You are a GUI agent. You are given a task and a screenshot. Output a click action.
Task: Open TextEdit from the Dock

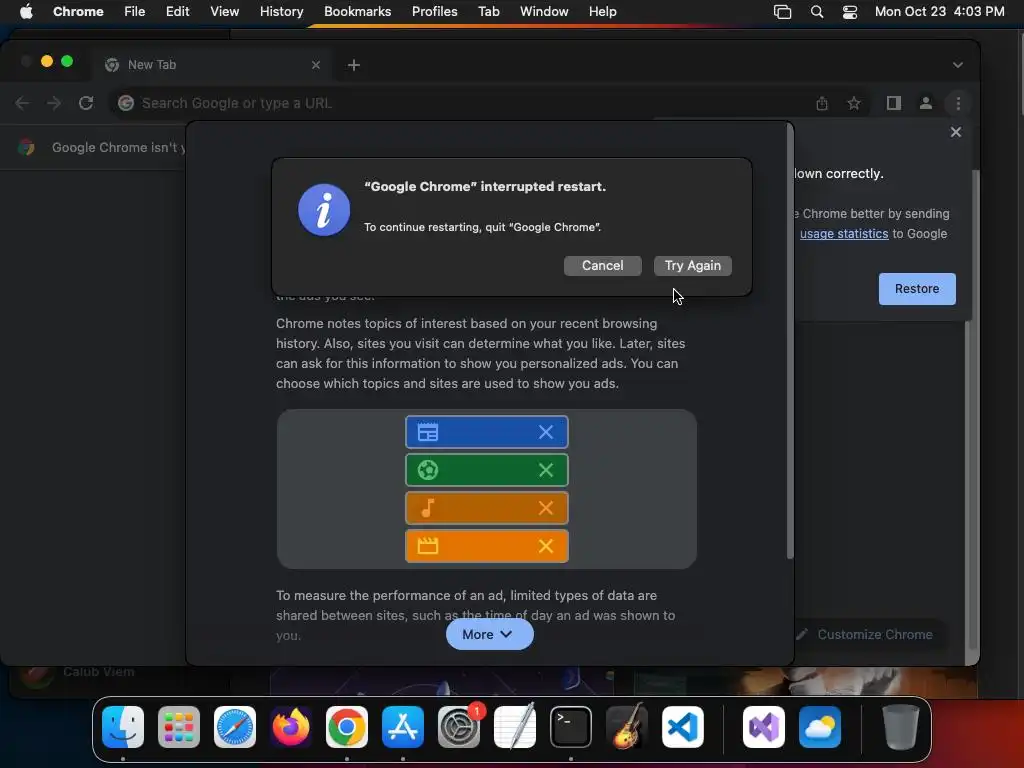point(515,727)
